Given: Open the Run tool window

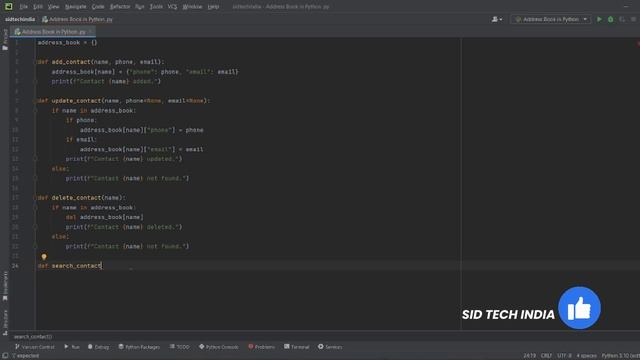Looking at the screenshot, I should pyautogui.click(x=71, y=347).
